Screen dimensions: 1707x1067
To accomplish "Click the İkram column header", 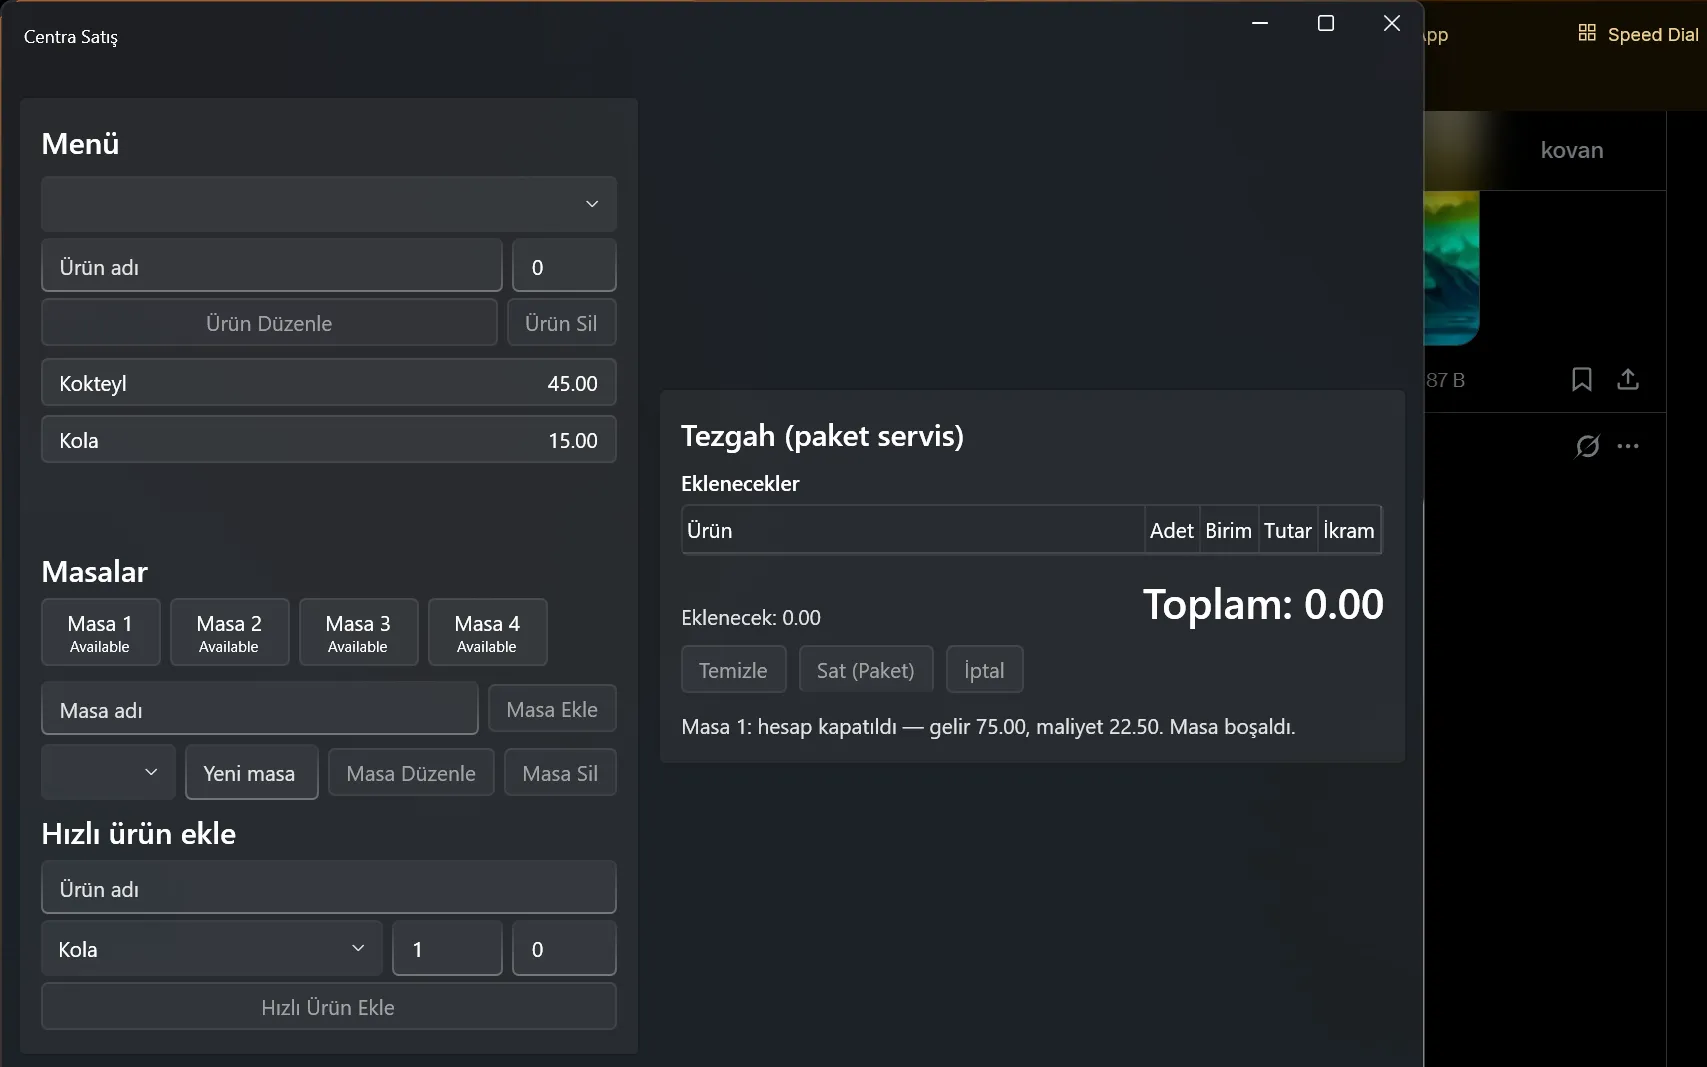I will [x=1349, y=530].
